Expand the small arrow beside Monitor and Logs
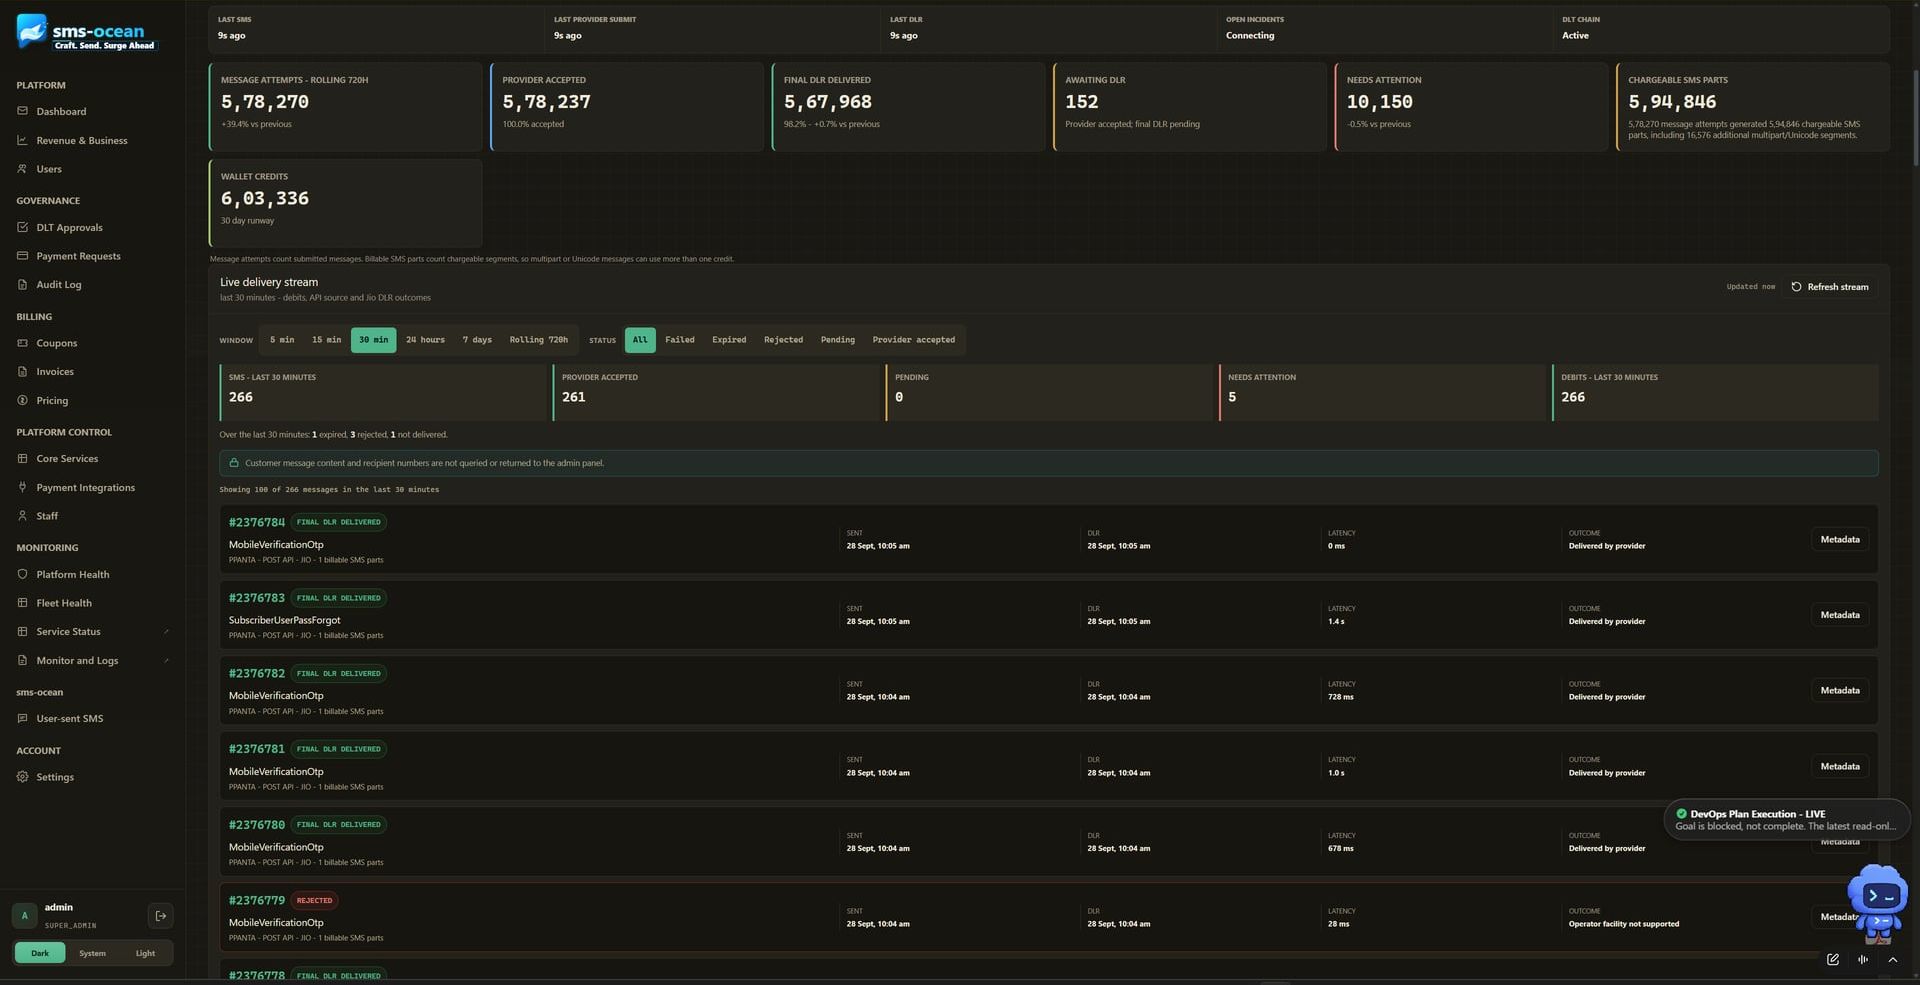This screenshot has width=1920, height=985. point(166,660)
